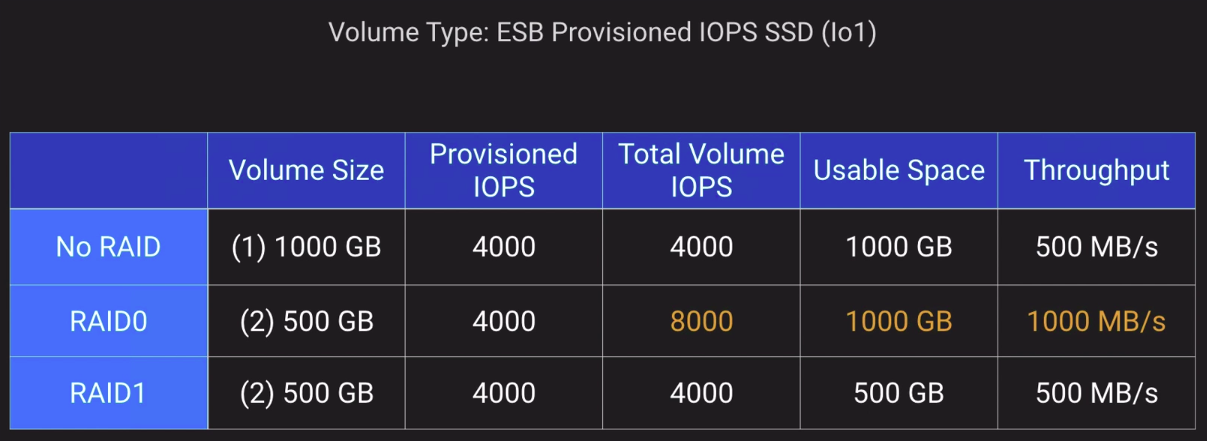Select RAID0's (2) 500 GB volume size cell
Viewport: 1207px width, 441px height.
306,321
